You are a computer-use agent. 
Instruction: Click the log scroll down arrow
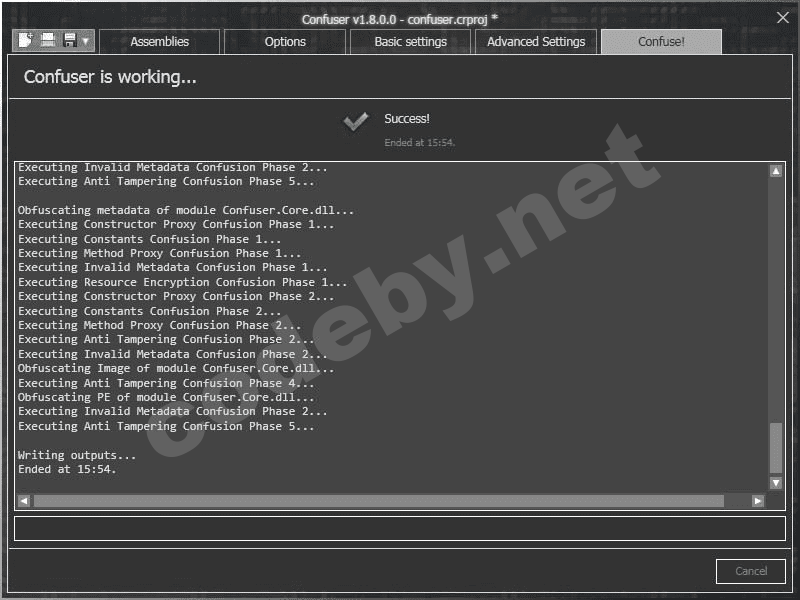tap(776, 483)
